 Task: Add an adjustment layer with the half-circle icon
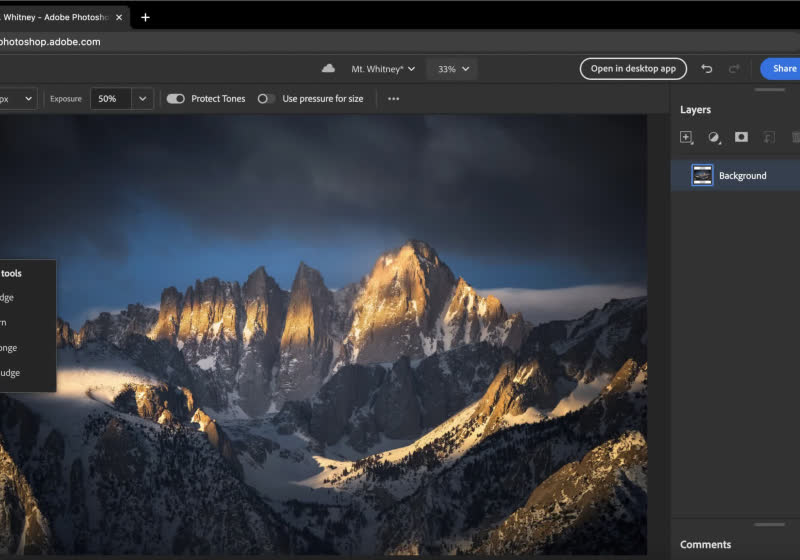[714, 137]
